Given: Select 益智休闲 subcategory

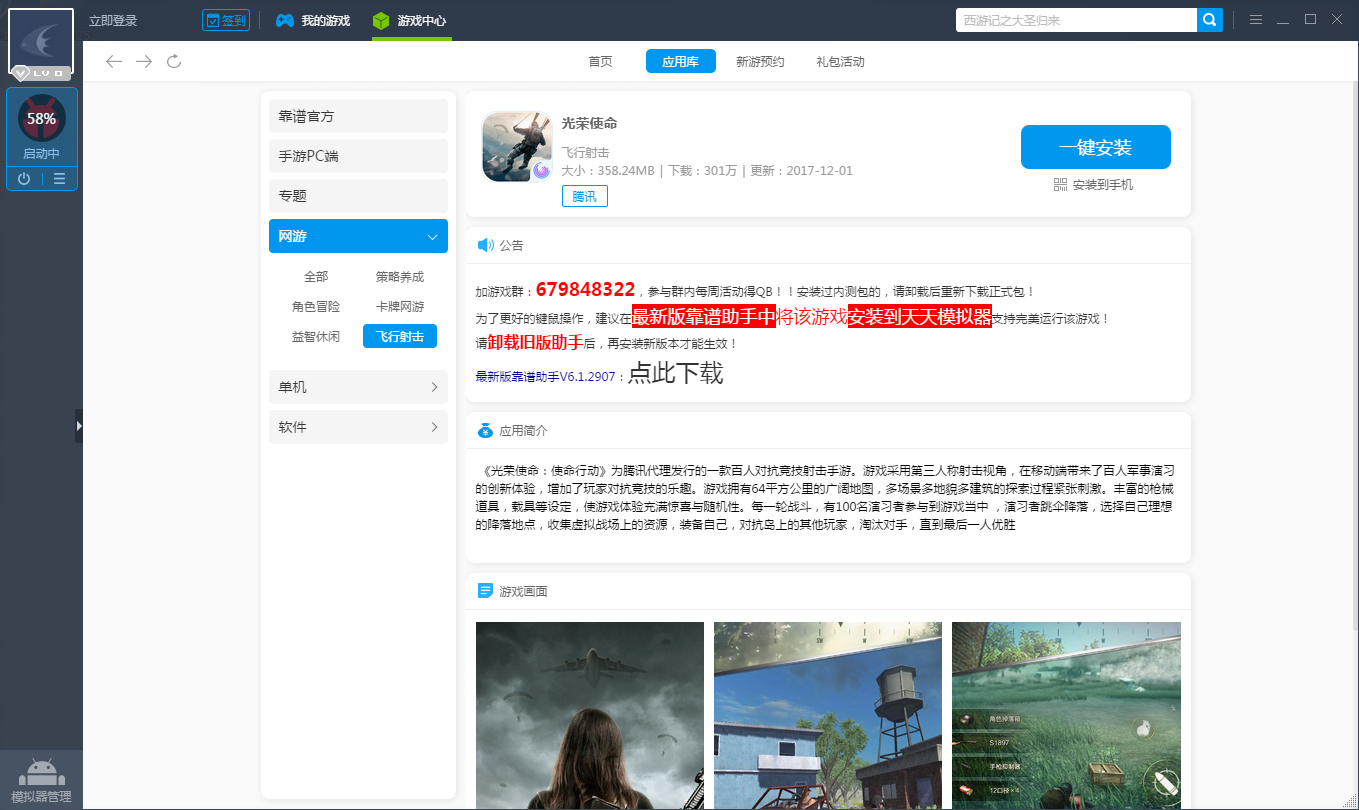Looking at the screenshot, I should tap(316, 337).
